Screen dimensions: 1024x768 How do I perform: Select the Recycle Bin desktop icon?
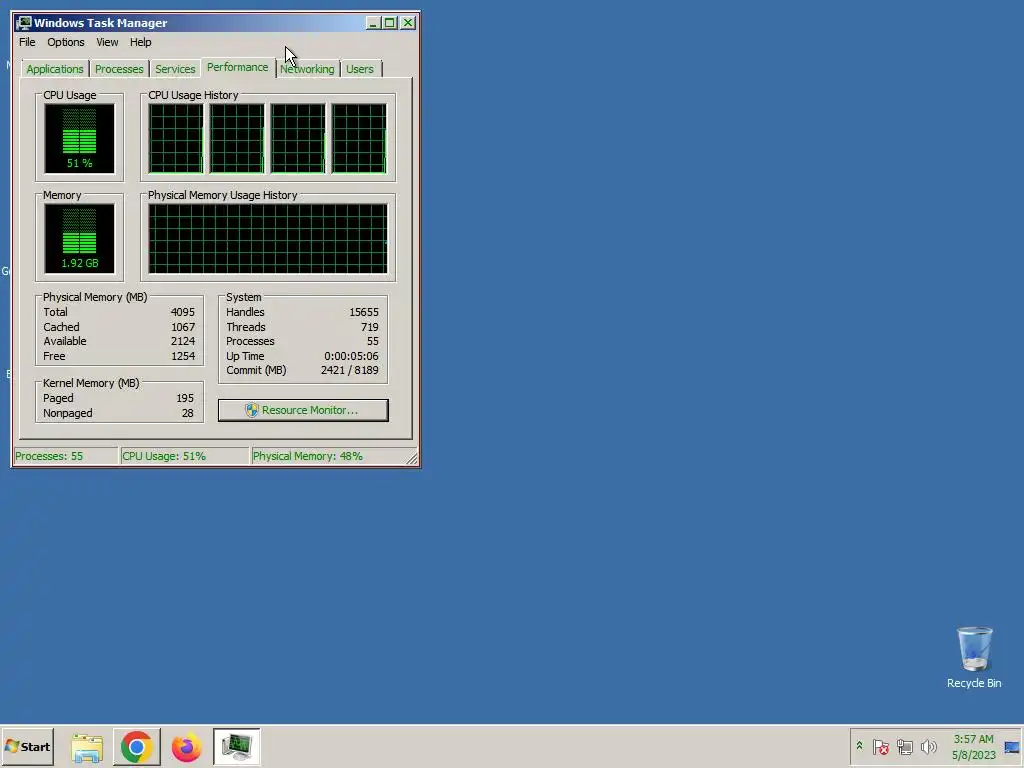click(974, 658)
